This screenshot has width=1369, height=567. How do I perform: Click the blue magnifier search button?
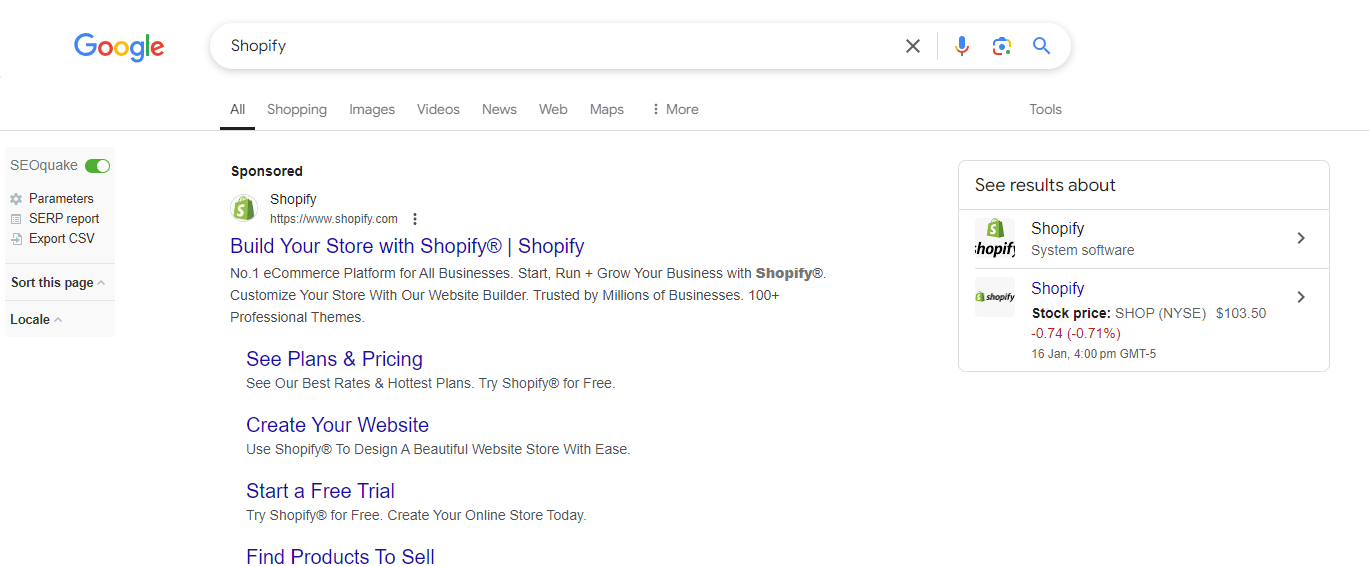coord(1042,46)
